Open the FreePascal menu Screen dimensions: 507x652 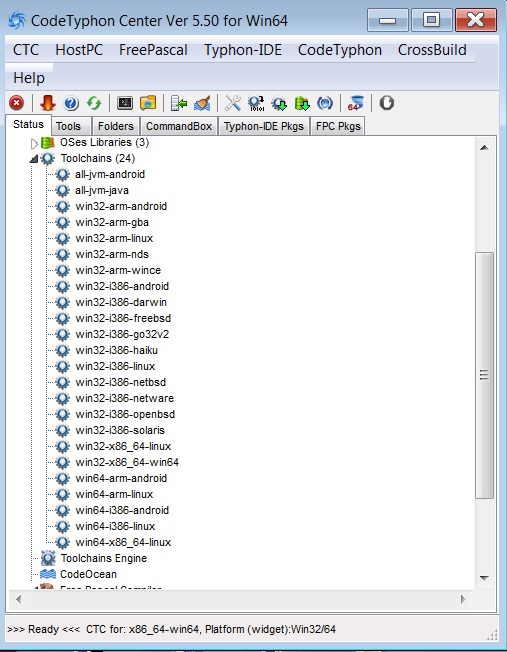153,50
